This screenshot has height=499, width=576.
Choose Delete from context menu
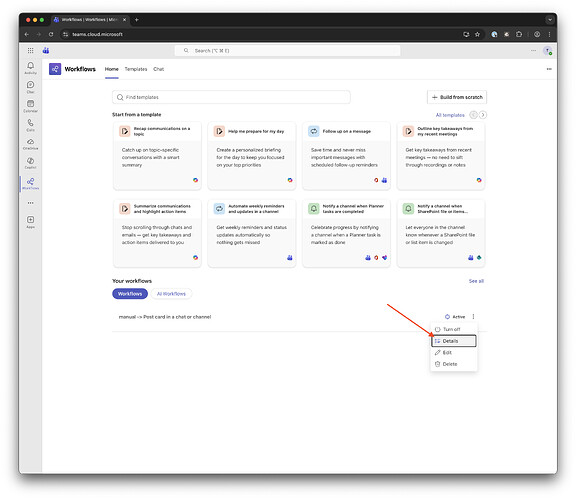click(454, 364)
